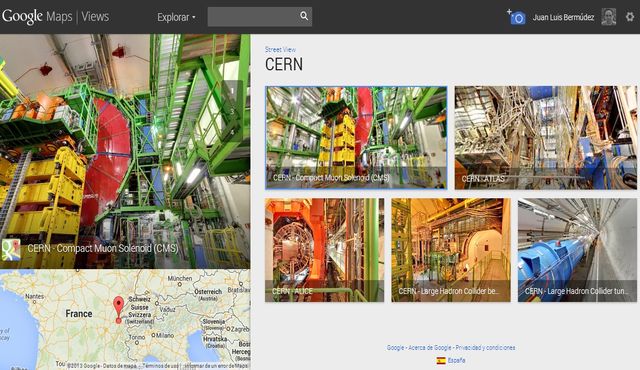
Task: Click Juan Luis Bermúdez profile avatar
Action: (609, 17)
